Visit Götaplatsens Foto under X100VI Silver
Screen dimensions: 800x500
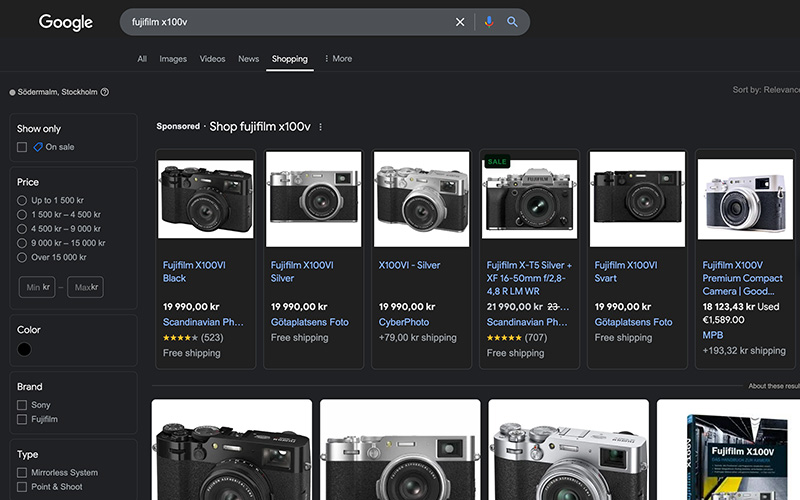click(x=310, y=322)
